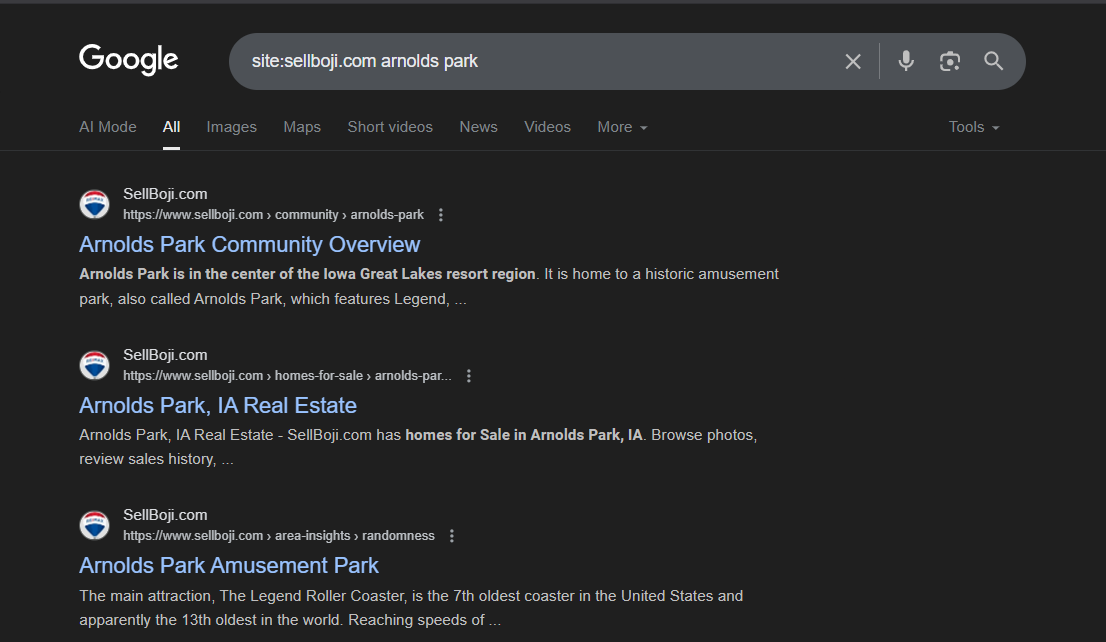
Task: Click RE/MAX favicon of Community Overview result
Action: (94, 204)
